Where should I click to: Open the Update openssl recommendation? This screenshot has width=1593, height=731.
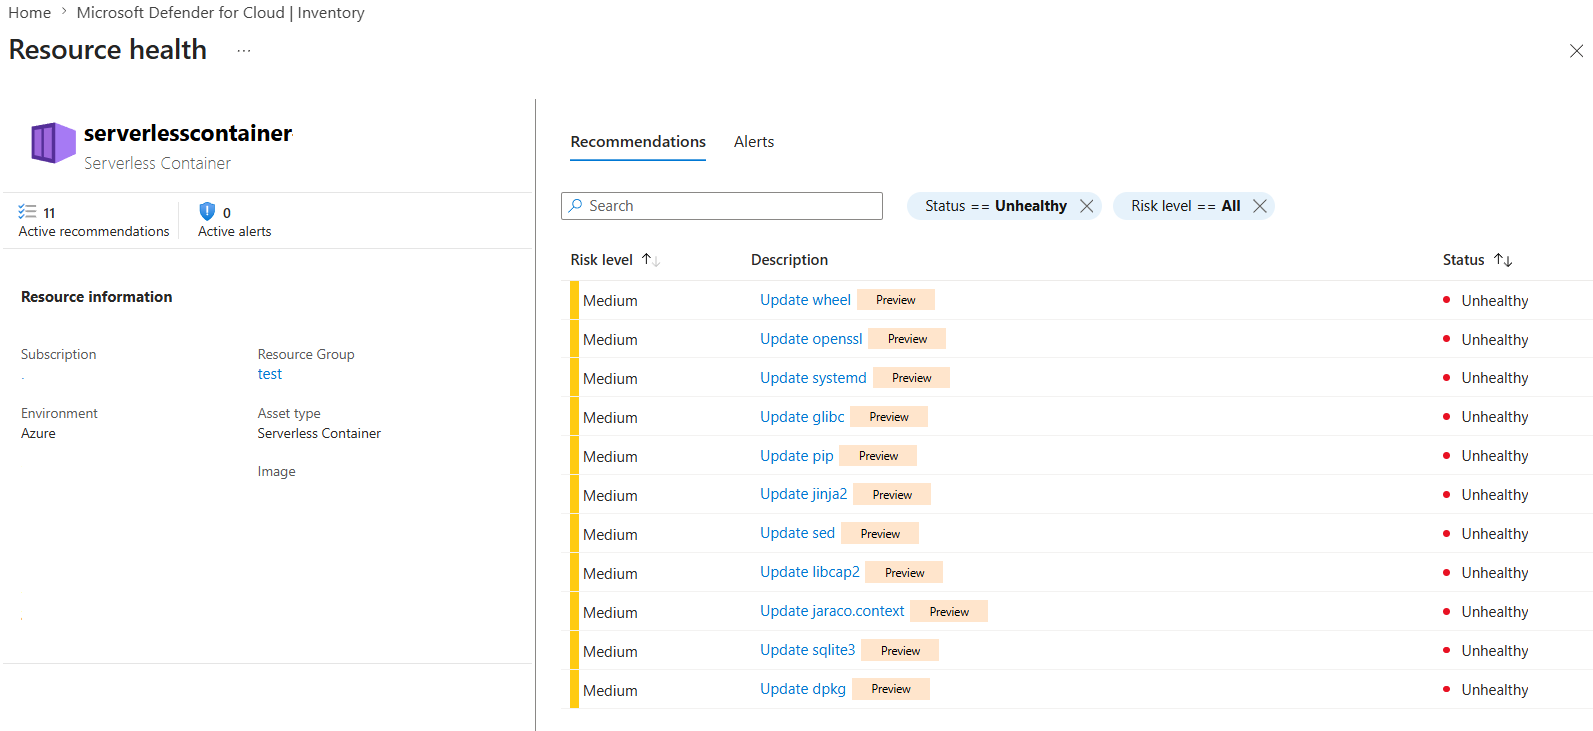click(811, 339)
